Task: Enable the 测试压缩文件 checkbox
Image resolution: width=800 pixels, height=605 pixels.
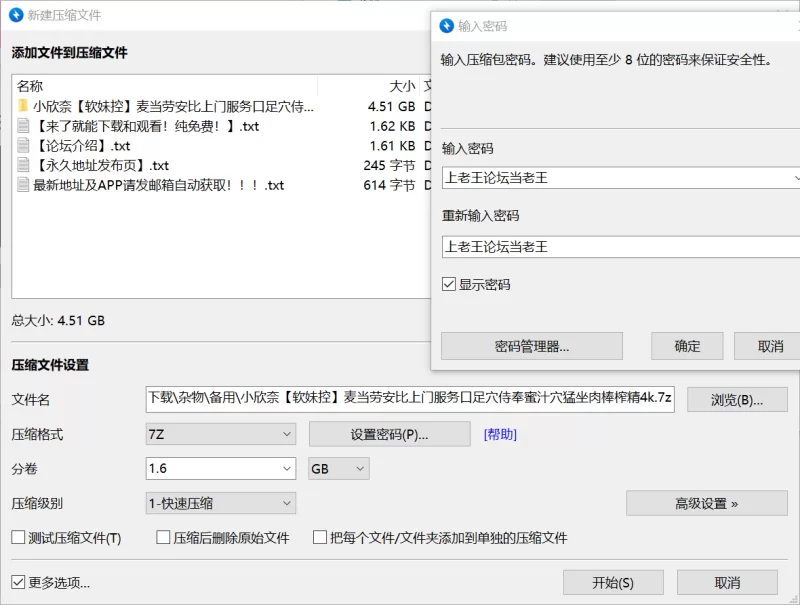Action: (18, 538)
